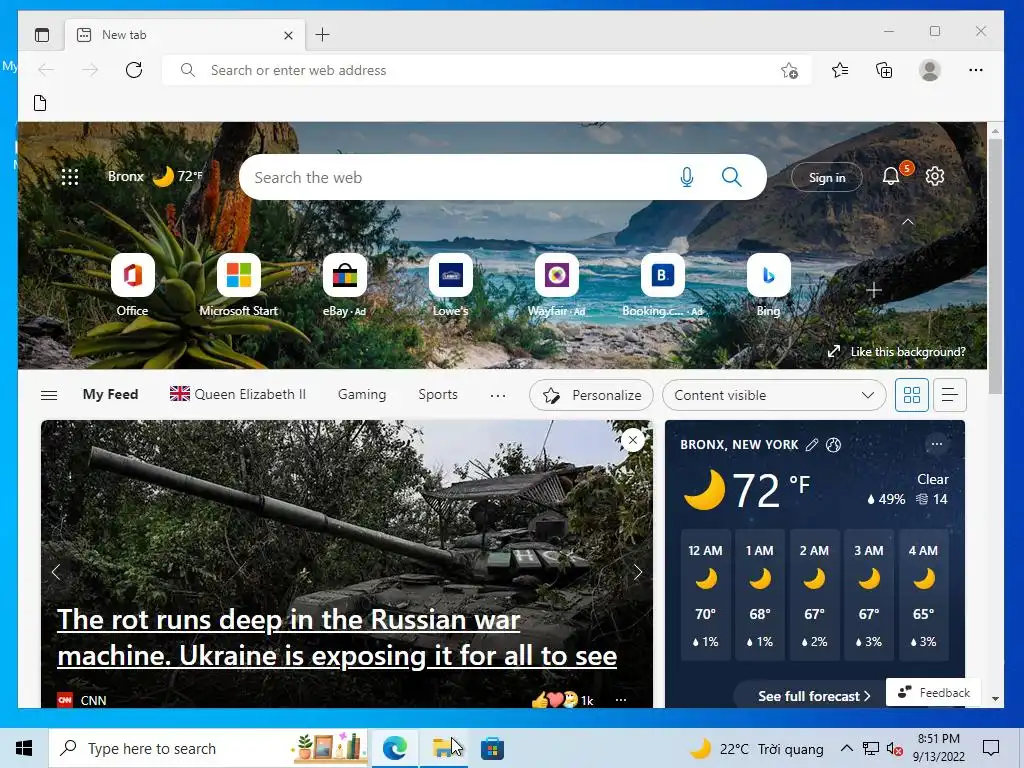1024x768 pixels.
Task: Open the Lowe's quick link
Action: (451, 285)
